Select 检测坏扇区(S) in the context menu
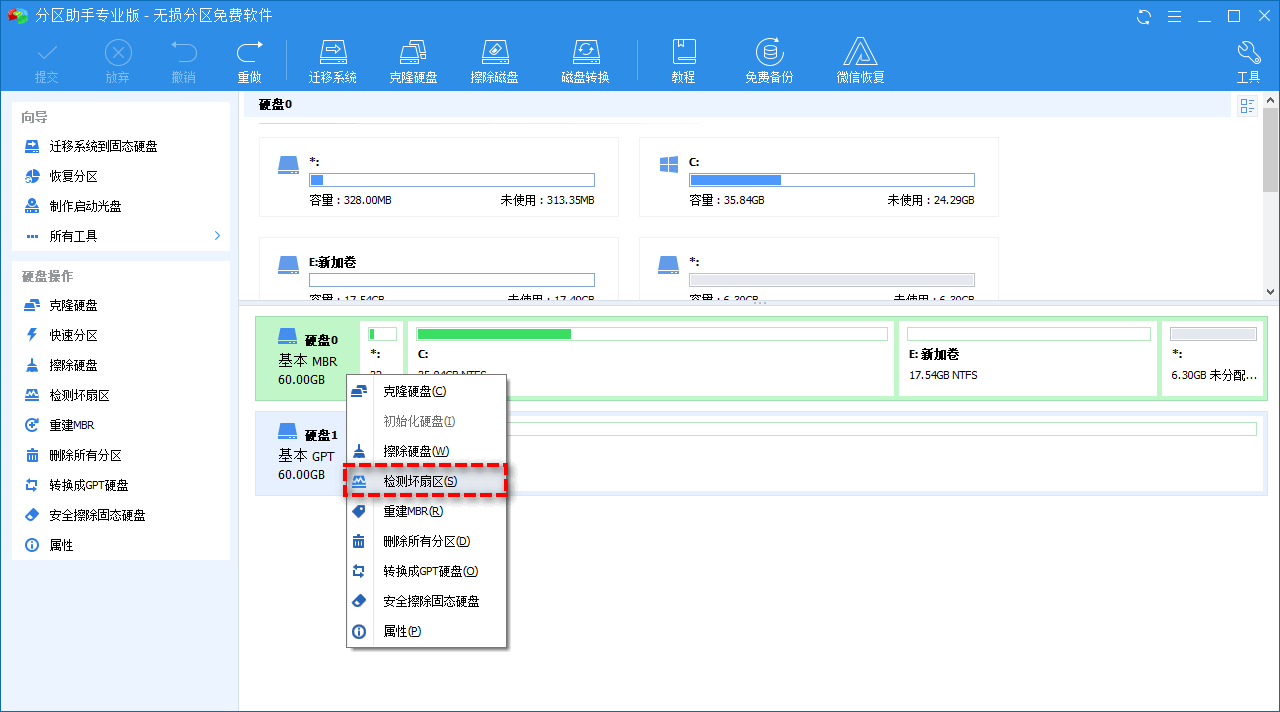 [426, 481]
